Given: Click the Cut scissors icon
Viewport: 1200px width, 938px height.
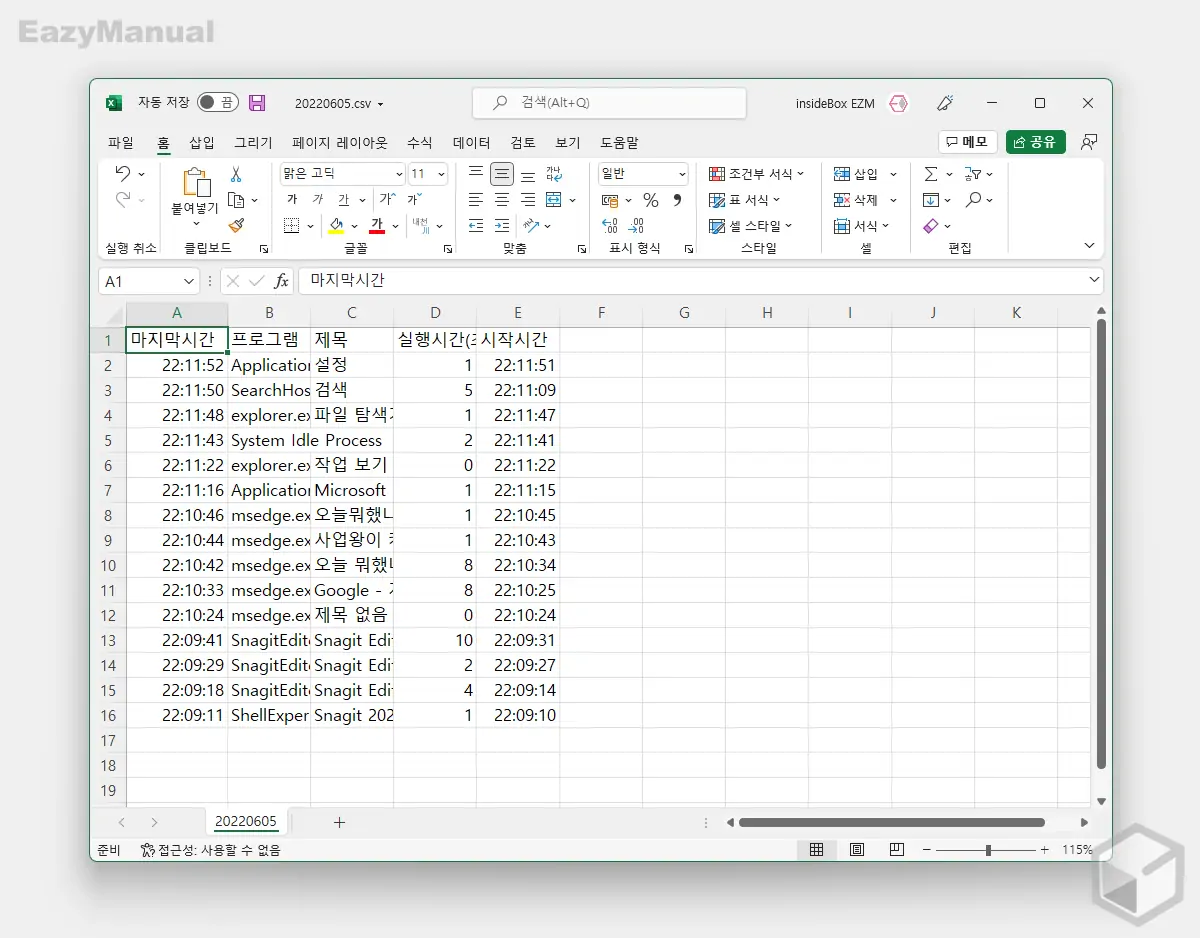Looking at the screenshot, I should (x=236, y=174).
